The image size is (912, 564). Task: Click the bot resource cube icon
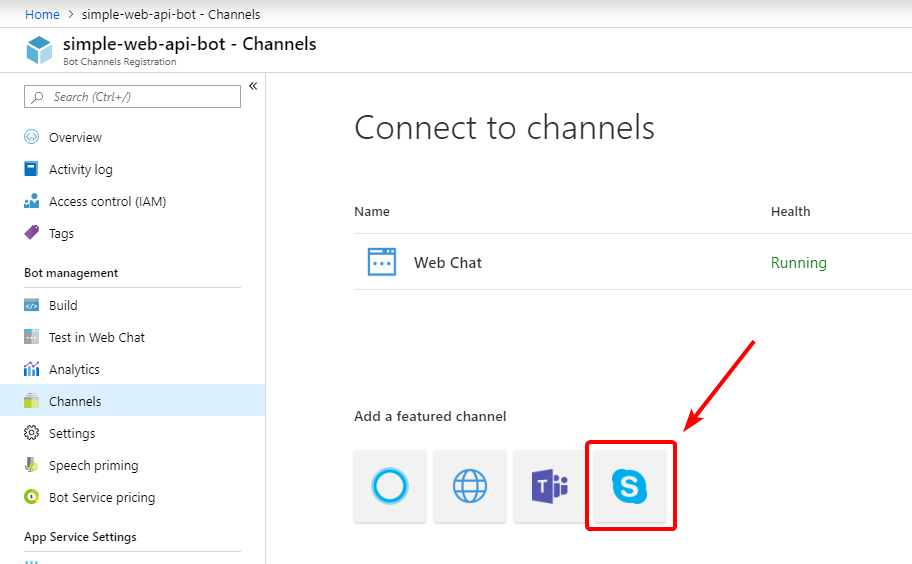pyautogui.click(x=39, y=49)
